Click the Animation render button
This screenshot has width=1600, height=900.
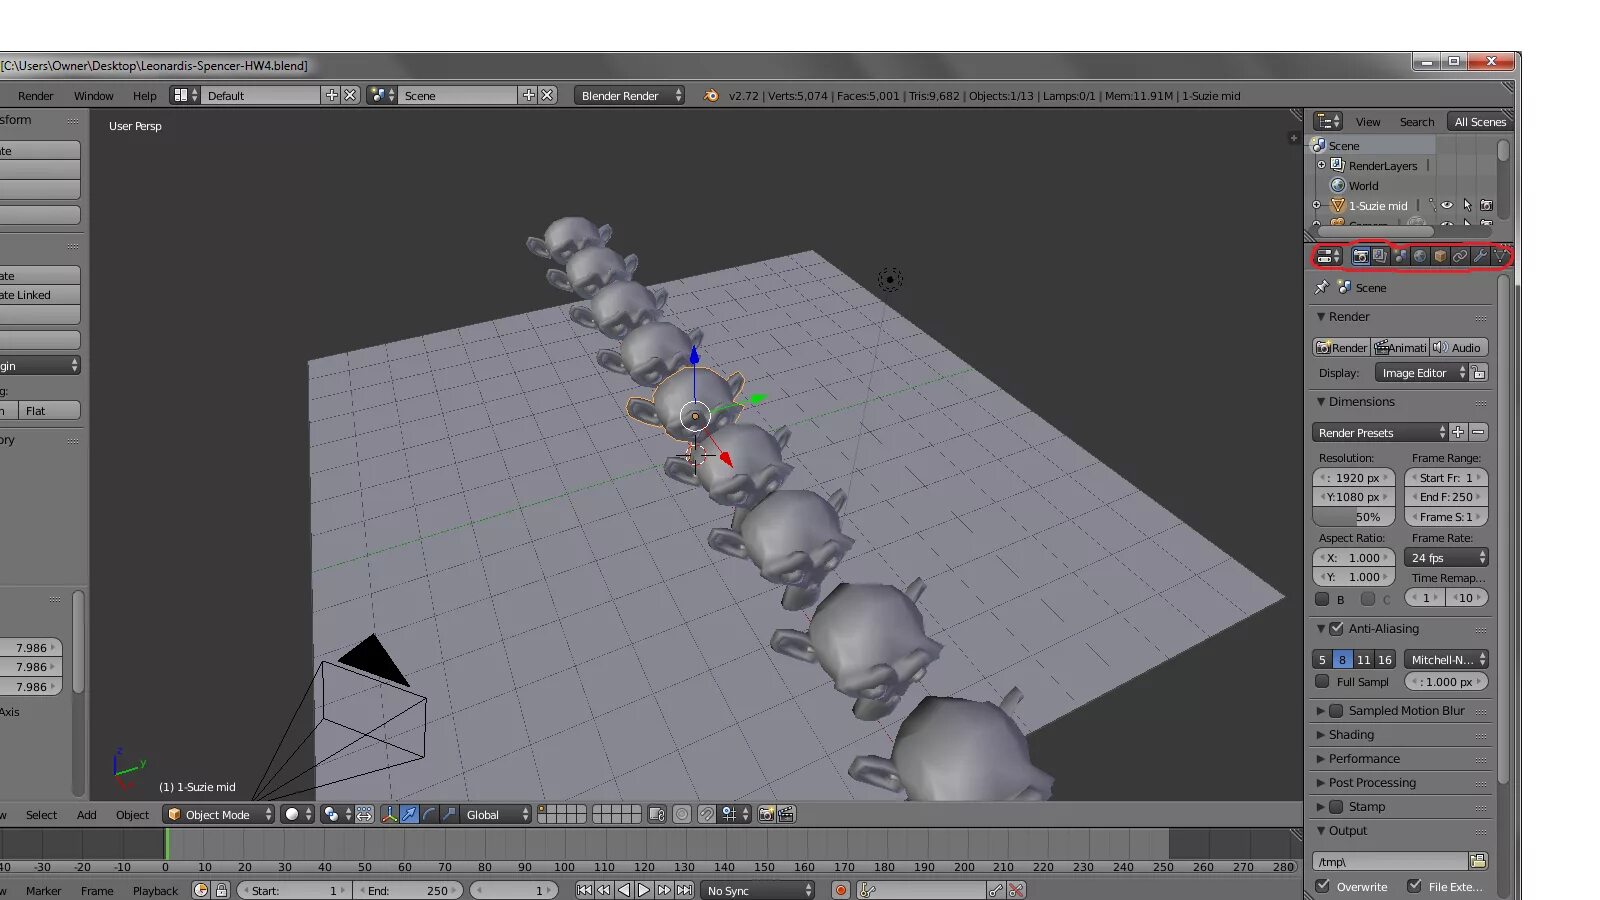[1400, 348]
